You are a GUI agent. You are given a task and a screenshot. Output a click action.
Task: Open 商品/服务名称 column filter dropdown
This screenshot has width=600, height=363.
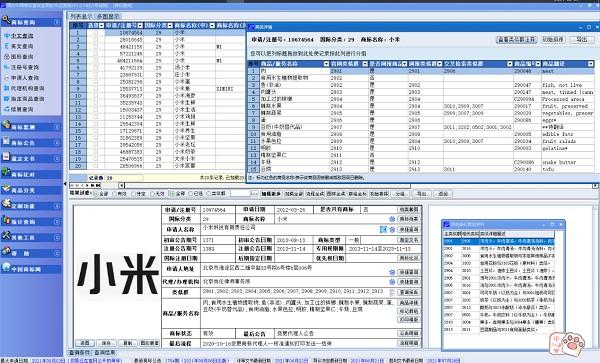click(x=326, y=64)
